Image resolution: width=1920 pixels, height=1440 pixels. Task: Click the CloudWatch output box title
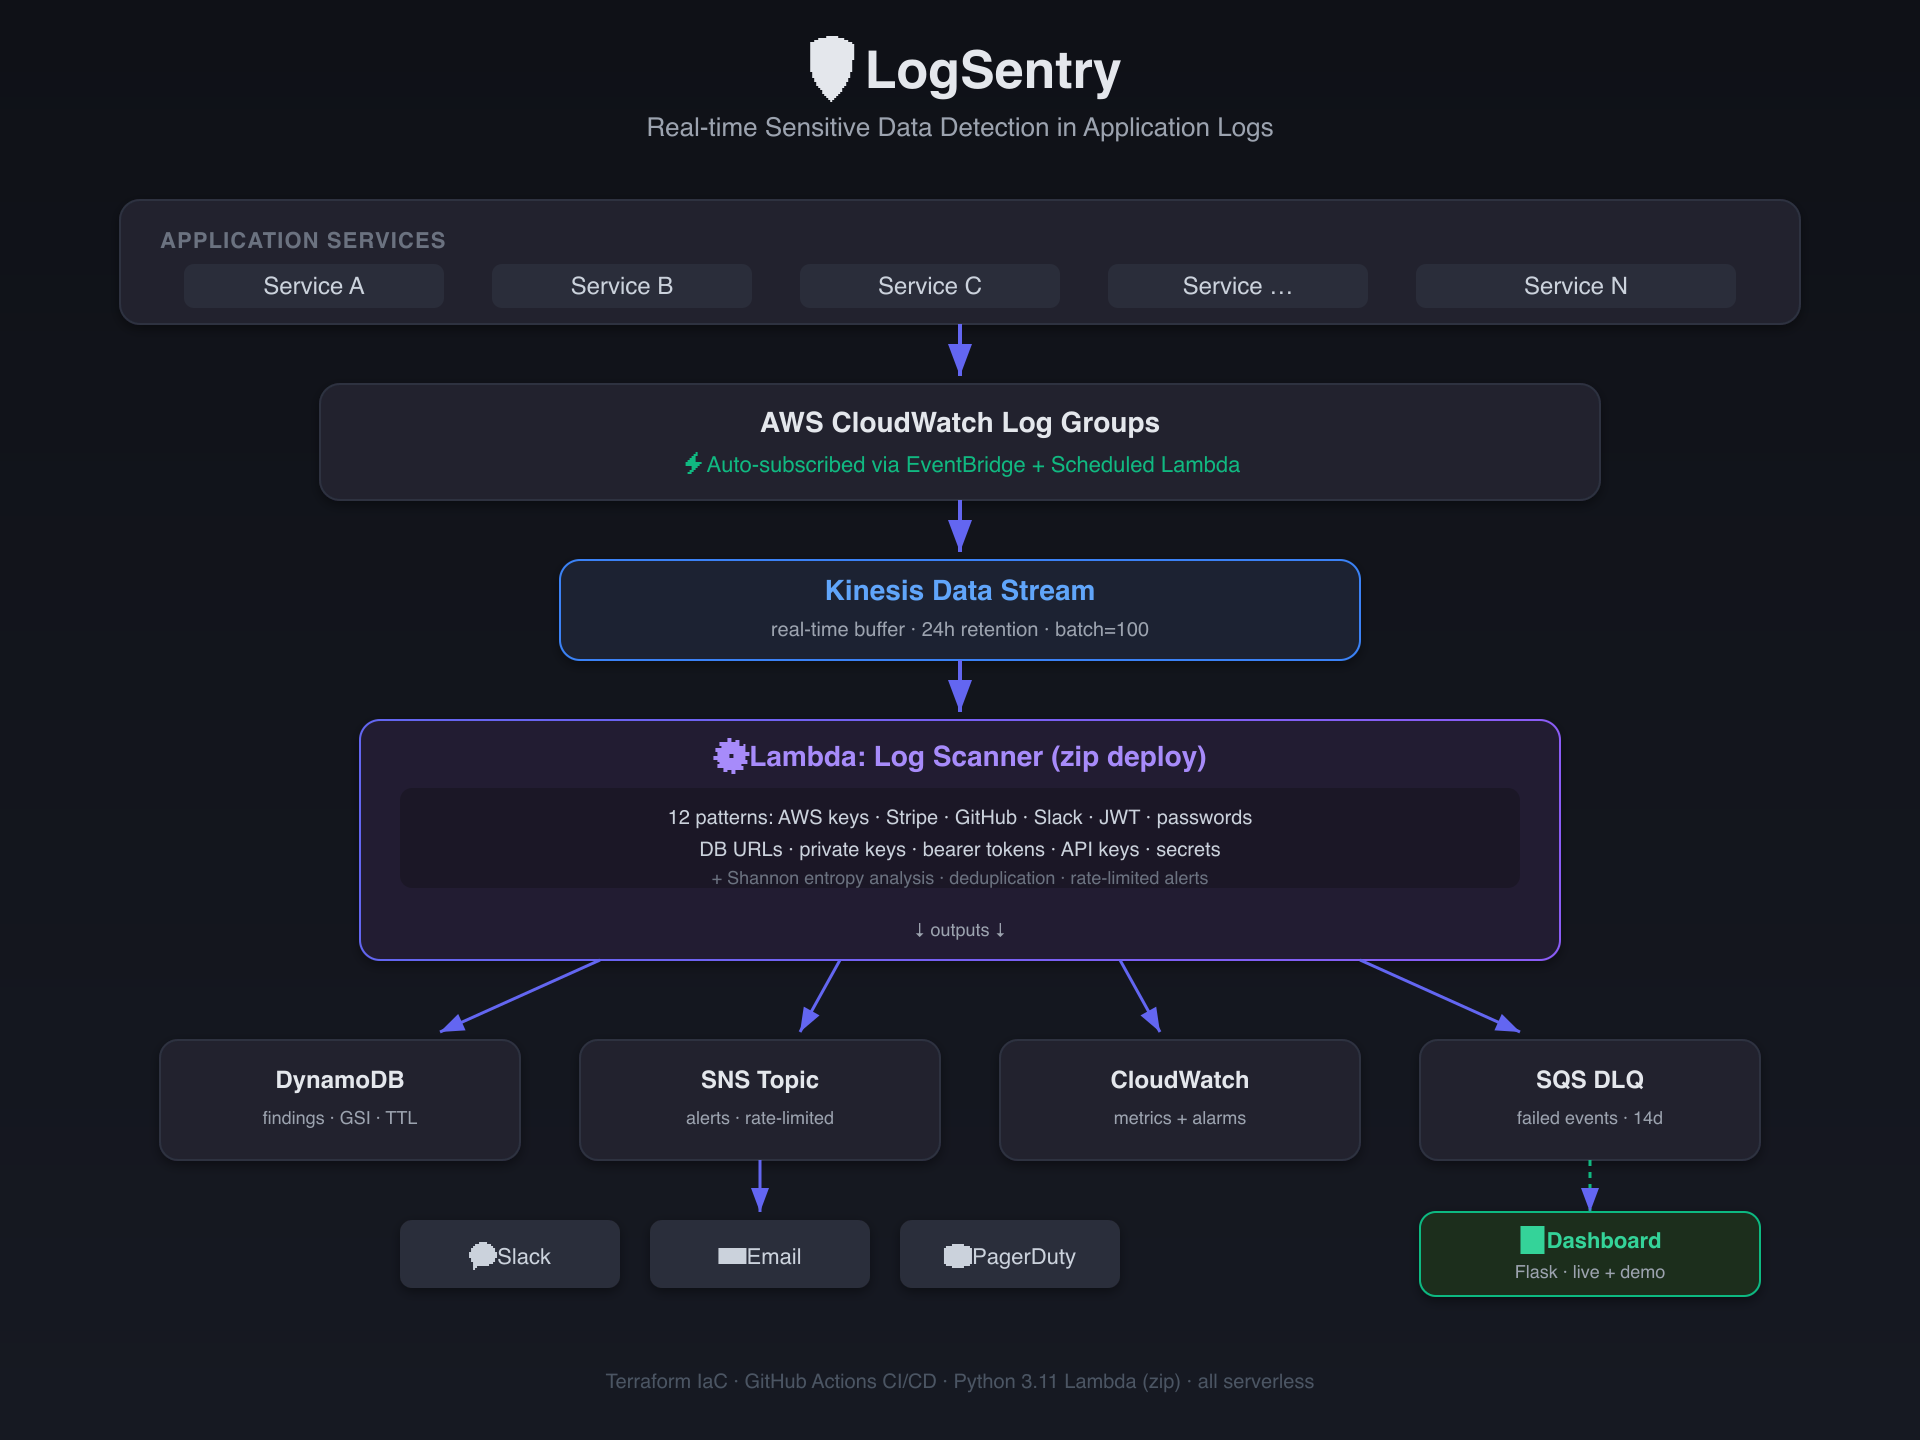(x=1180, y=1080)
